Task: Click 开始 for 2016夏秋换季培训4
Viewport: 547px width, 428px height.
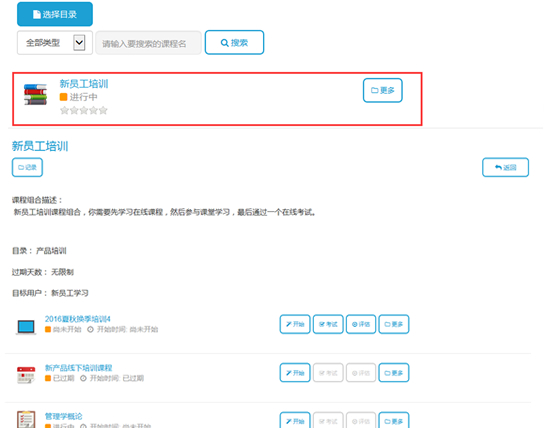Action: pyautogui.click(x=295, y=324)
